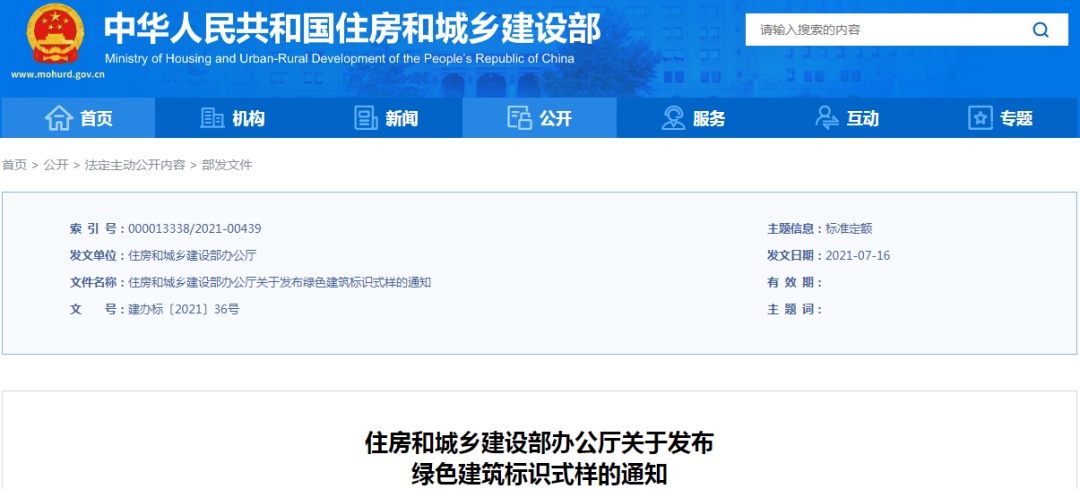Click the topic value 标准定额
The width and height of the screenshot is (1080, 489).
pyautogui.click(x=849, y=229)
